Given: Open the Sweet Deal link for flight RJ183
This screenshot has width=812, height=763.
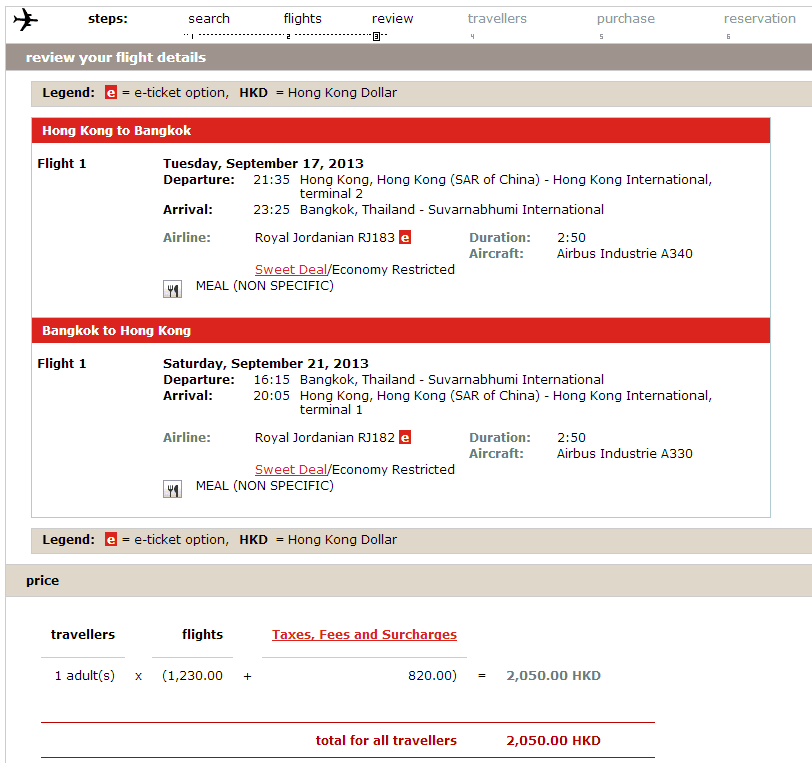Looking at the screenshot, I should coord(291,270).
